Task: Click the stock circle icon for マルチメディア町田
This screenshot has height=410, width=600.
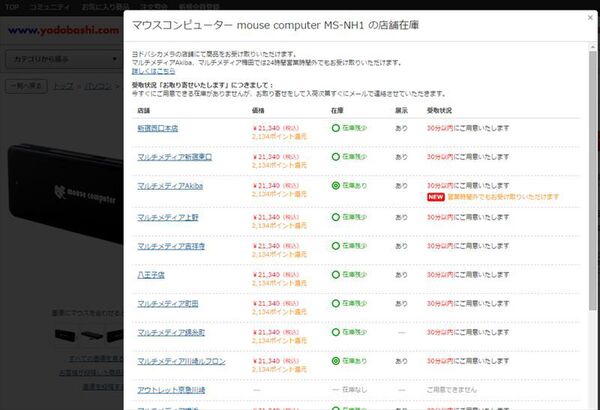Action: click(x=336, y=303)
